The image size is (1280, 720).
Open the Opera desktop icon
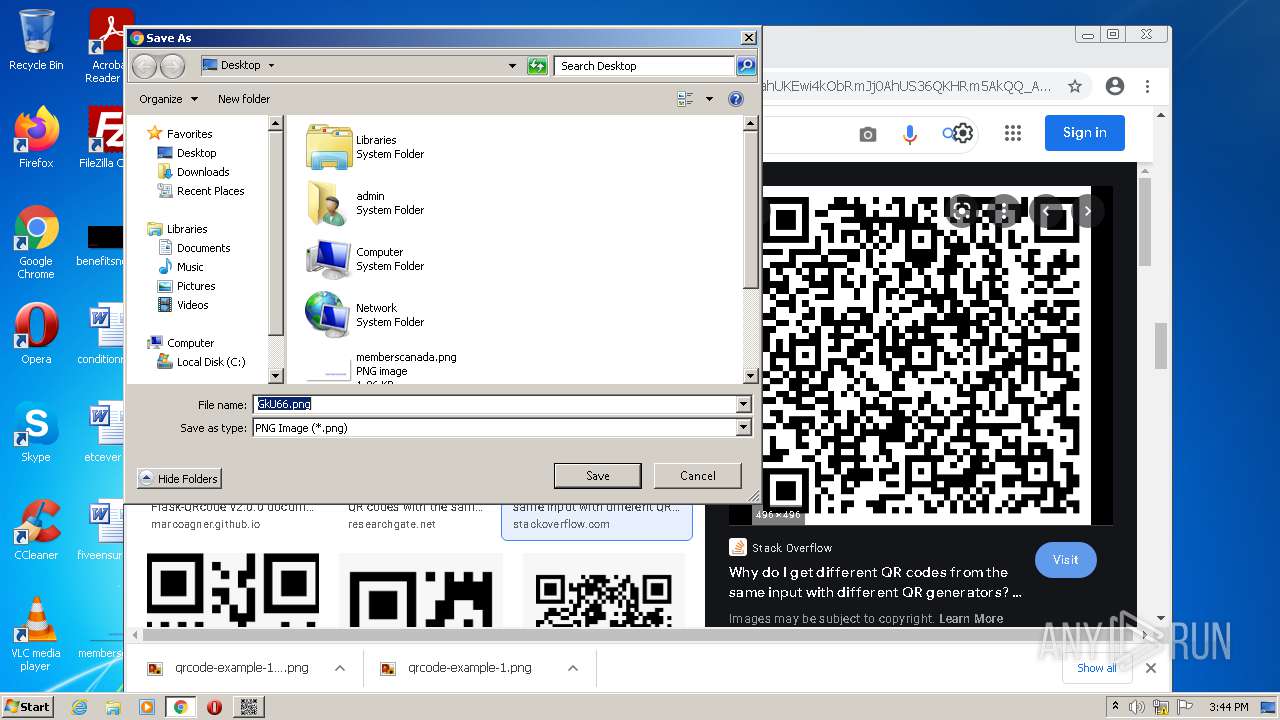pyautogui.click(x=36, y=333)
